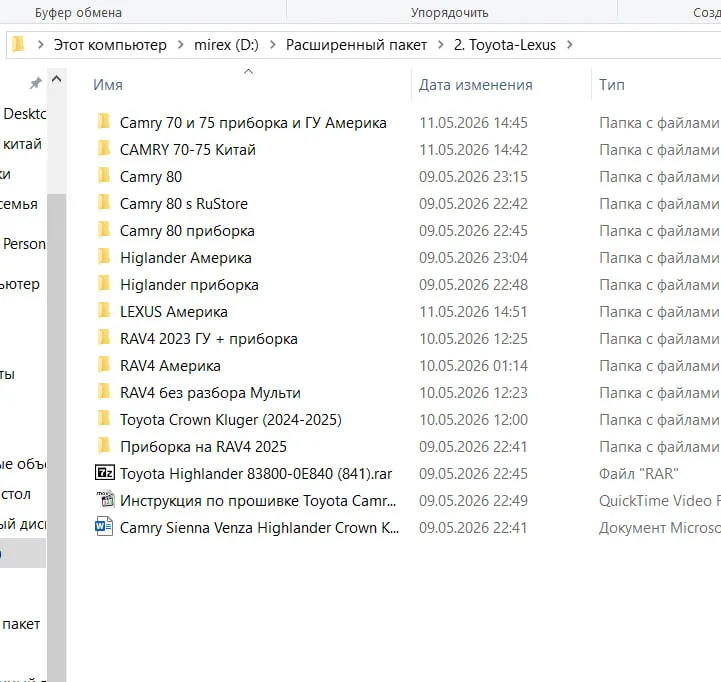Click folder icon of Camry 70 и 75 приборка
Viewport: 721px width, 682px height.
[x=104, y=122]
